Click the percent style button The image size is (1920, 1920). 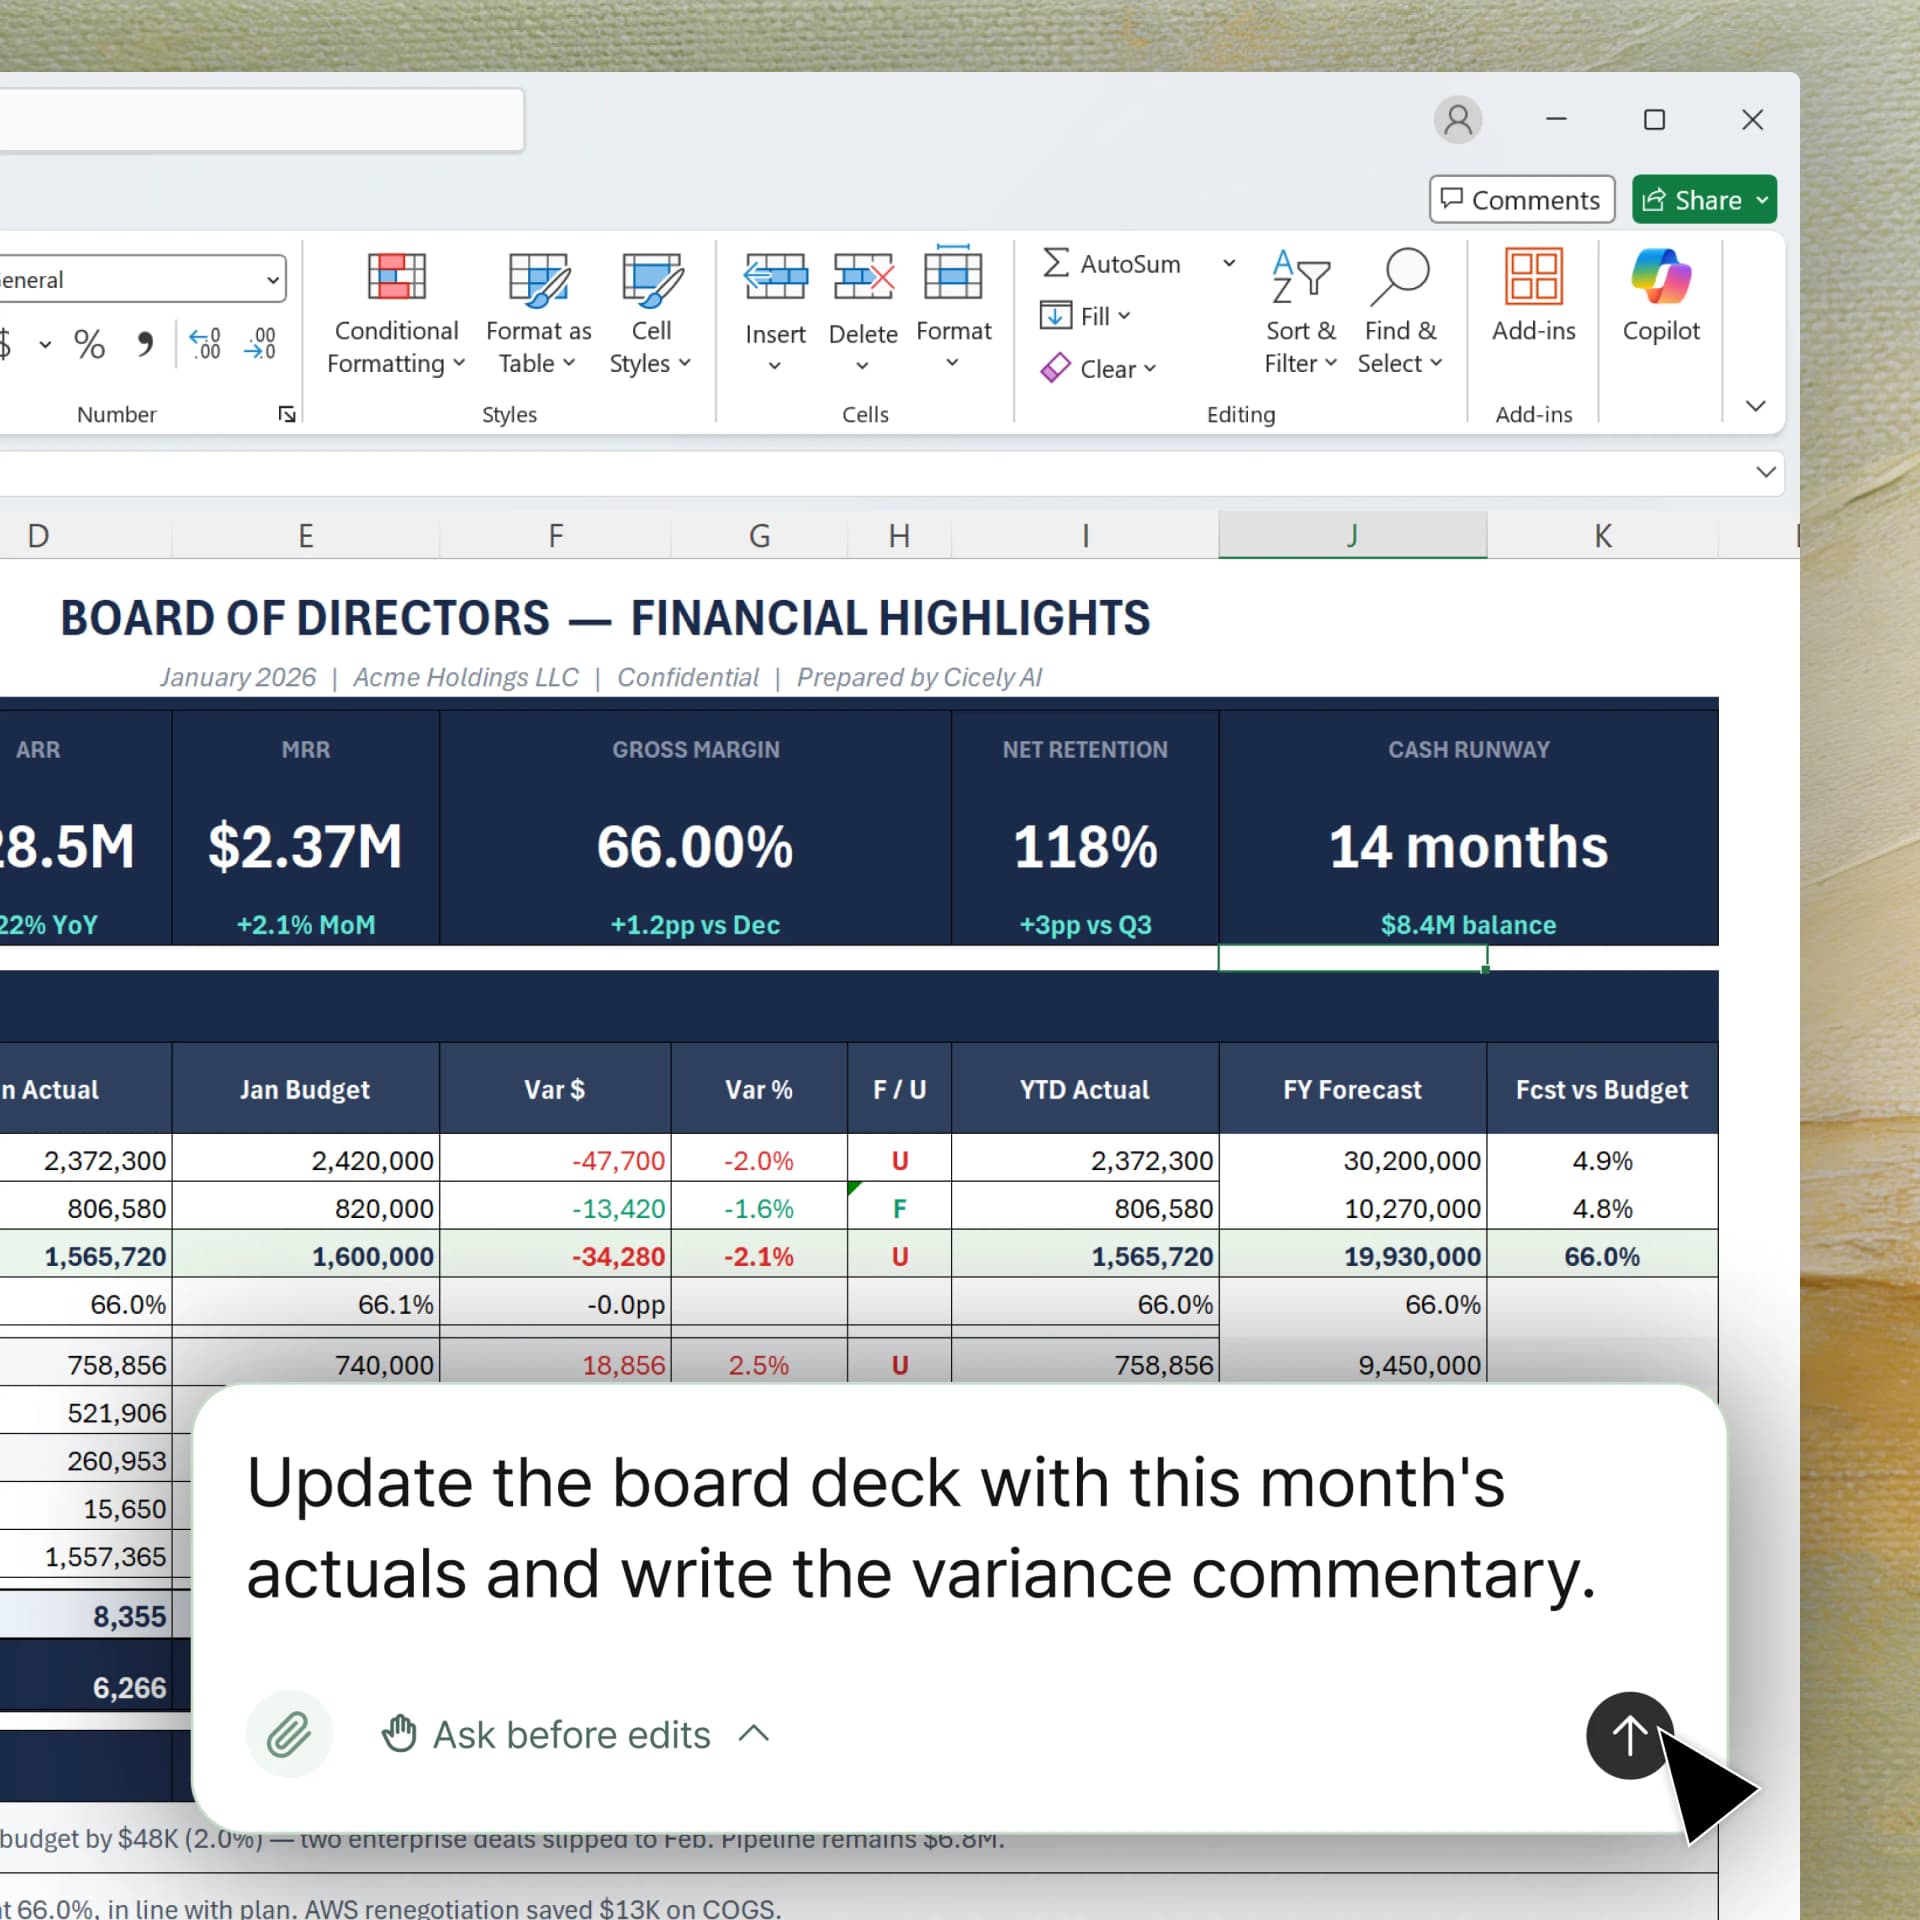click(89, 345)
